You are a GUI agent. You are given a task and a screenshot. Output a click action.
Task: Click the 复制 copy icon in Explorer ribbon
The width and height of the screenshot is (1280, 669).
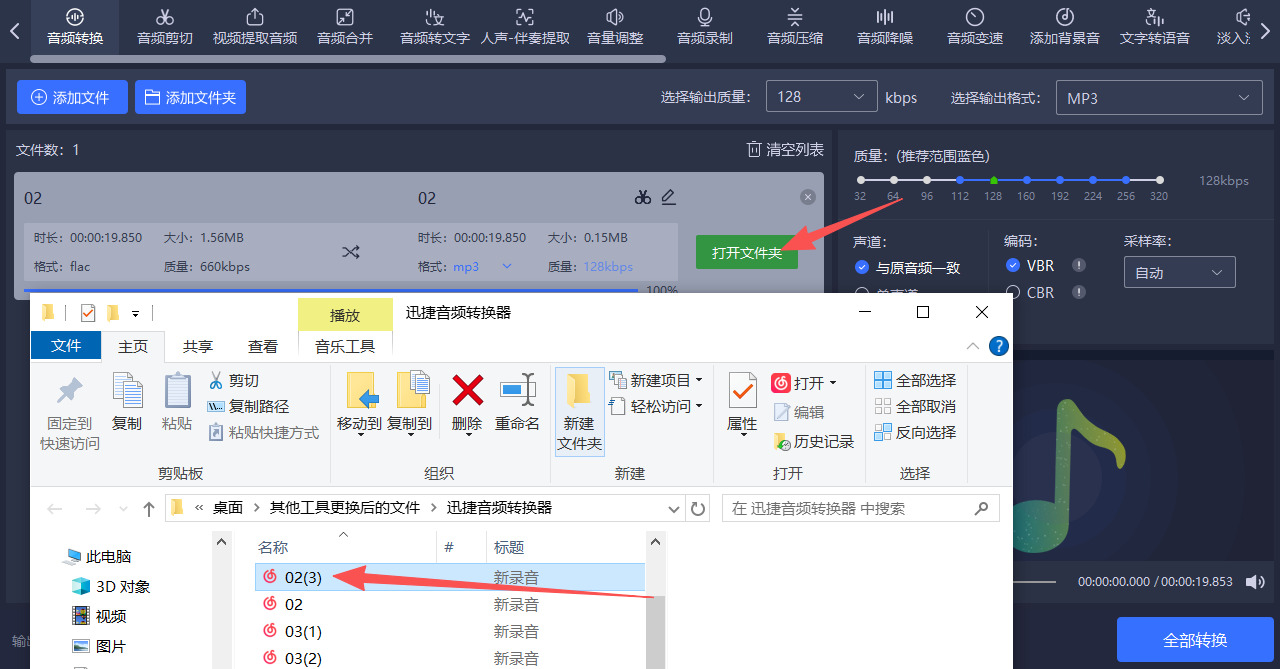[x=127, y=402]
